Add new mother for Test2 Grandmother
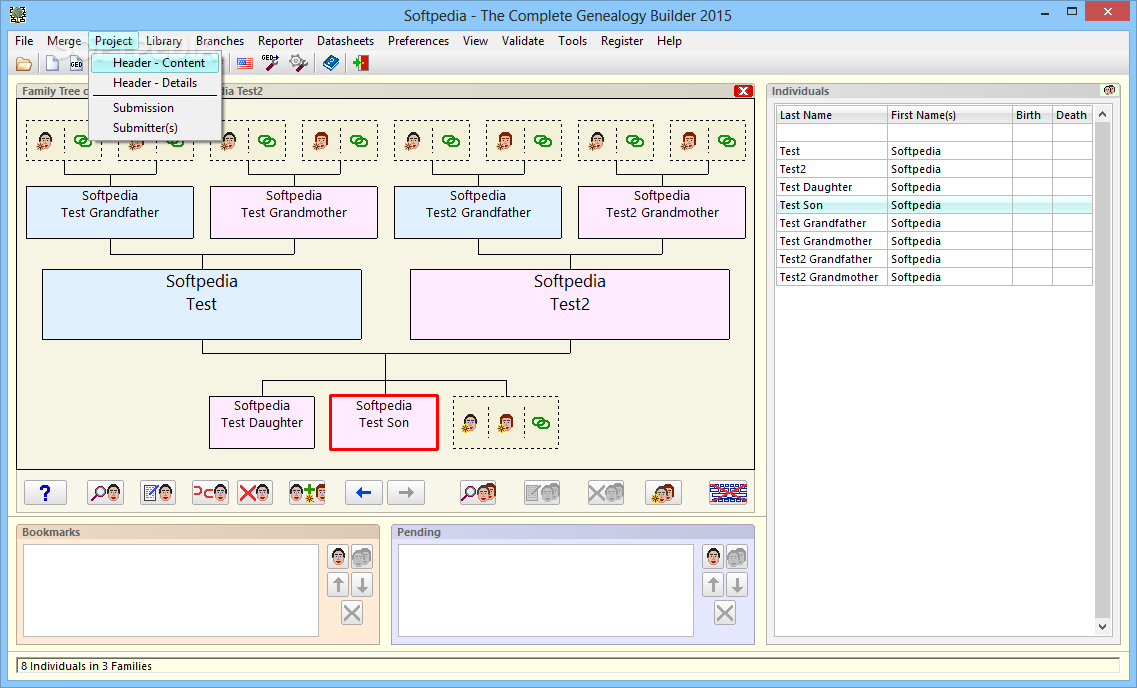The image size is (1137, 688). (689, 141)
